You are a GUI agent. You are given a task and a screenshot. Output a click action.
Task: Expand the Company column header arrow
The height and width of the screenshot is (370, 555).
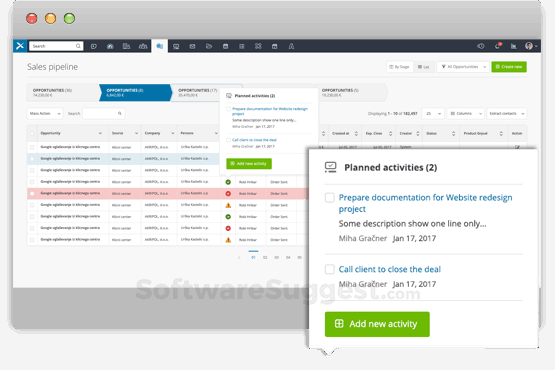(x=173, y=133)
